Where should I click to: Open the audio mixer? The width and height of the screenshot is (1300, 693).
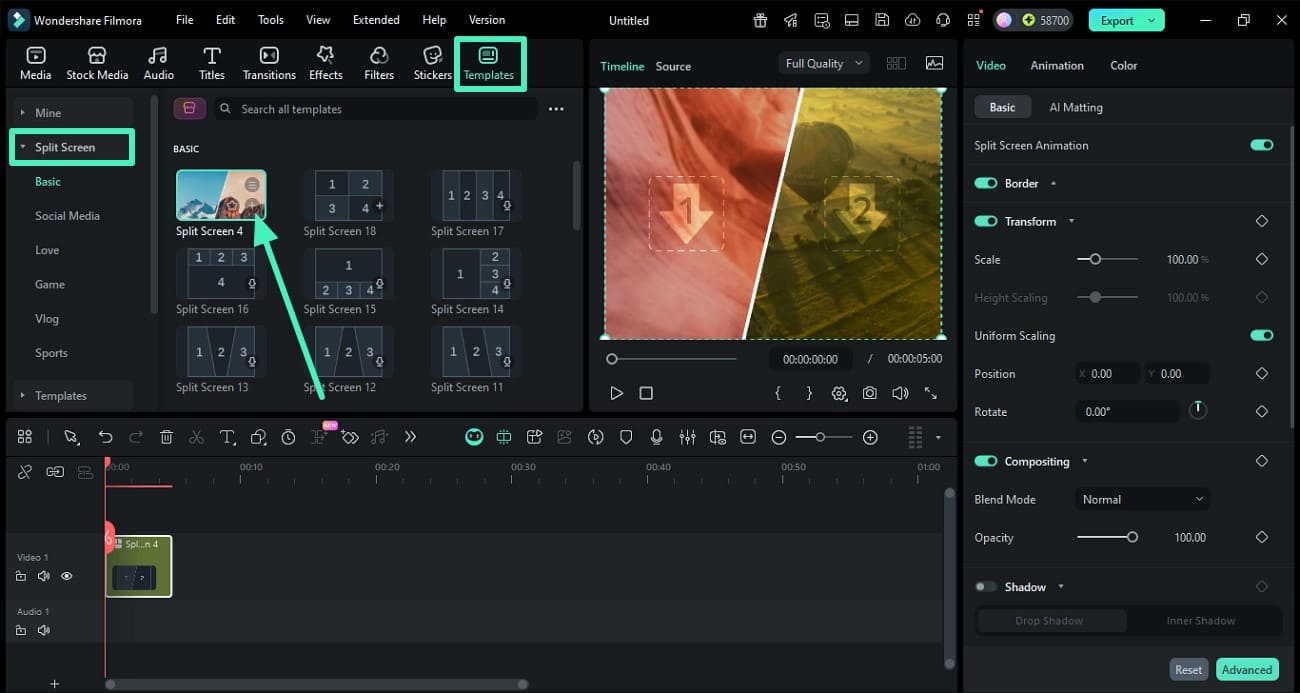(687, 437)
